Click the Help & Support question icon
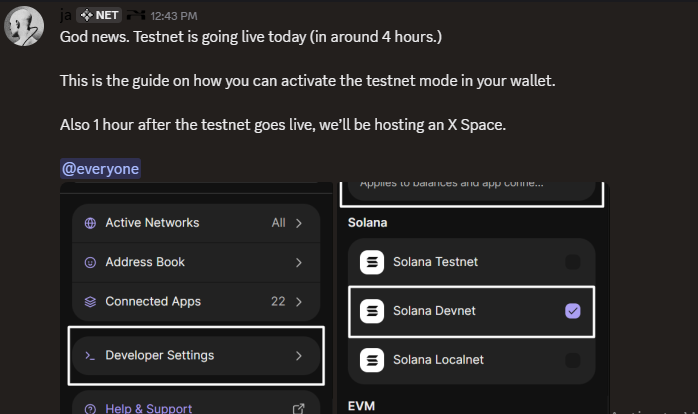 tap(90, 409)
